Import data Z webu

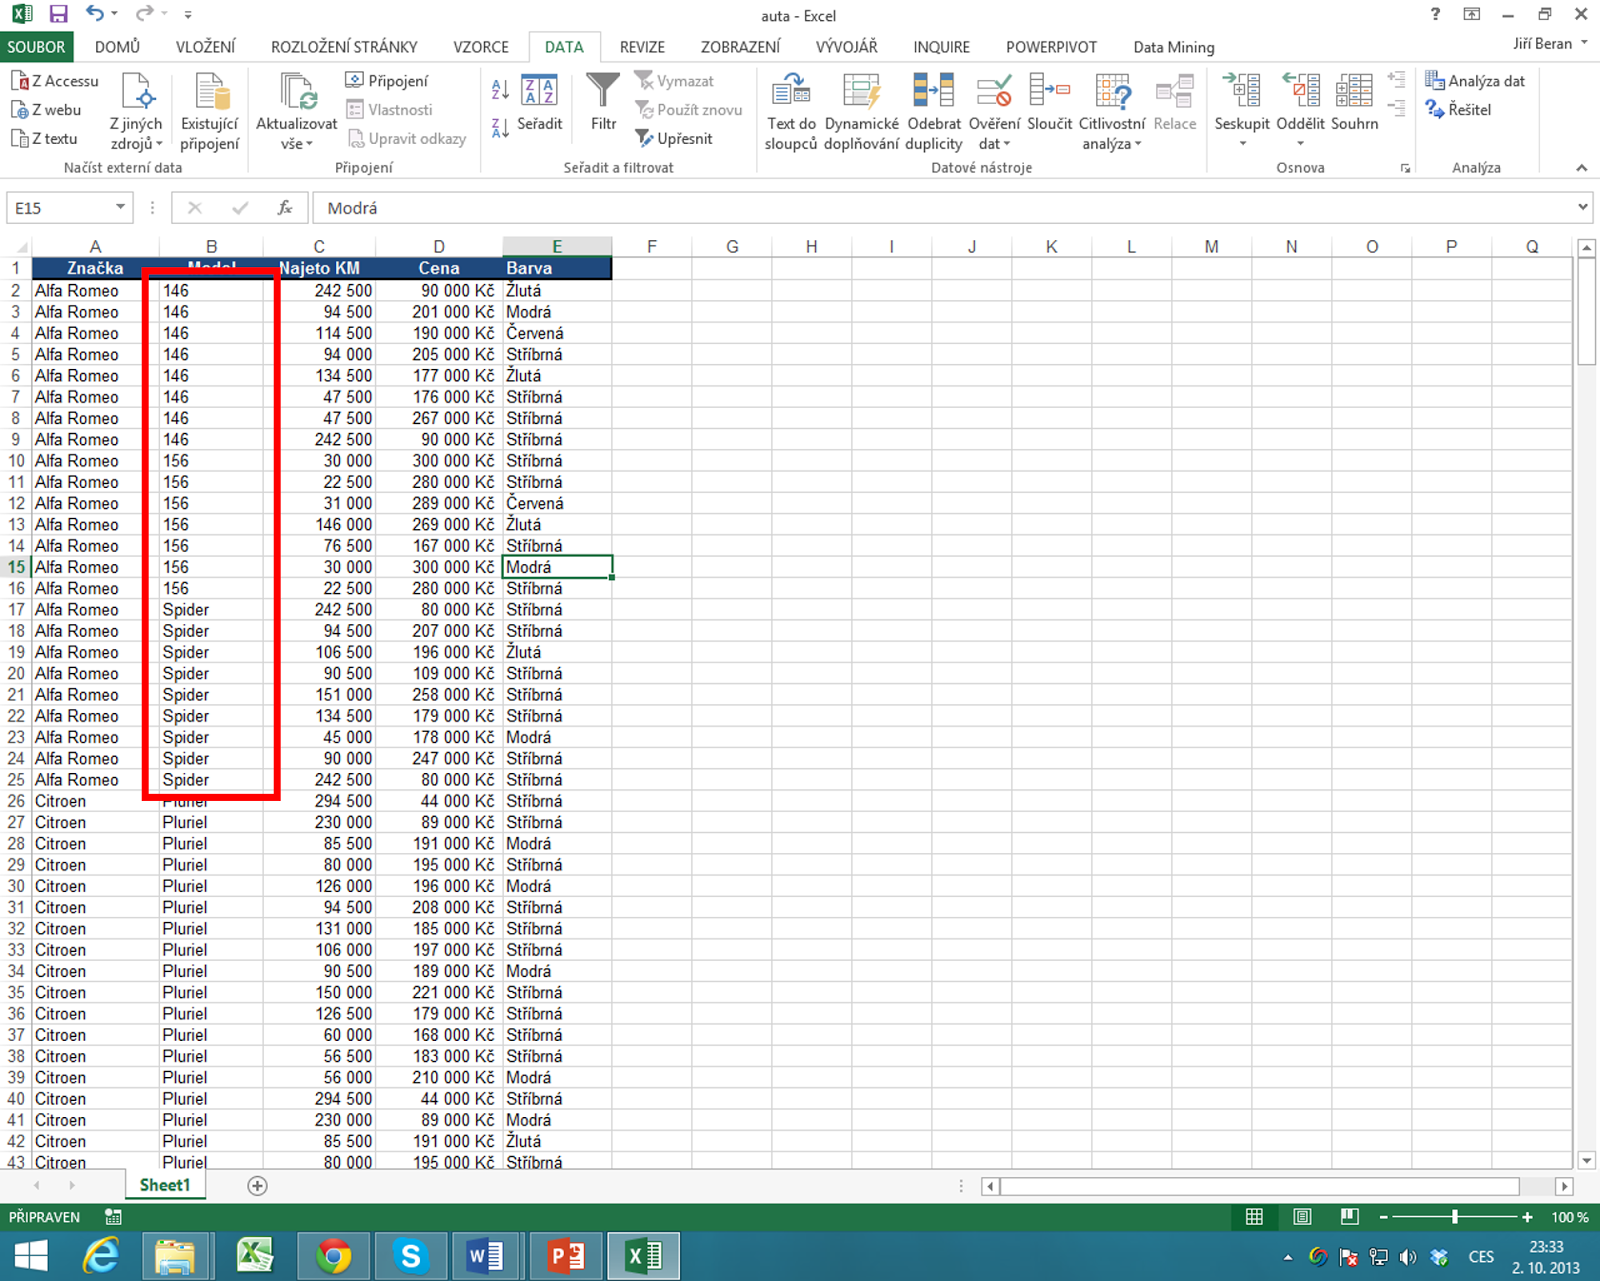pos(46,110)
